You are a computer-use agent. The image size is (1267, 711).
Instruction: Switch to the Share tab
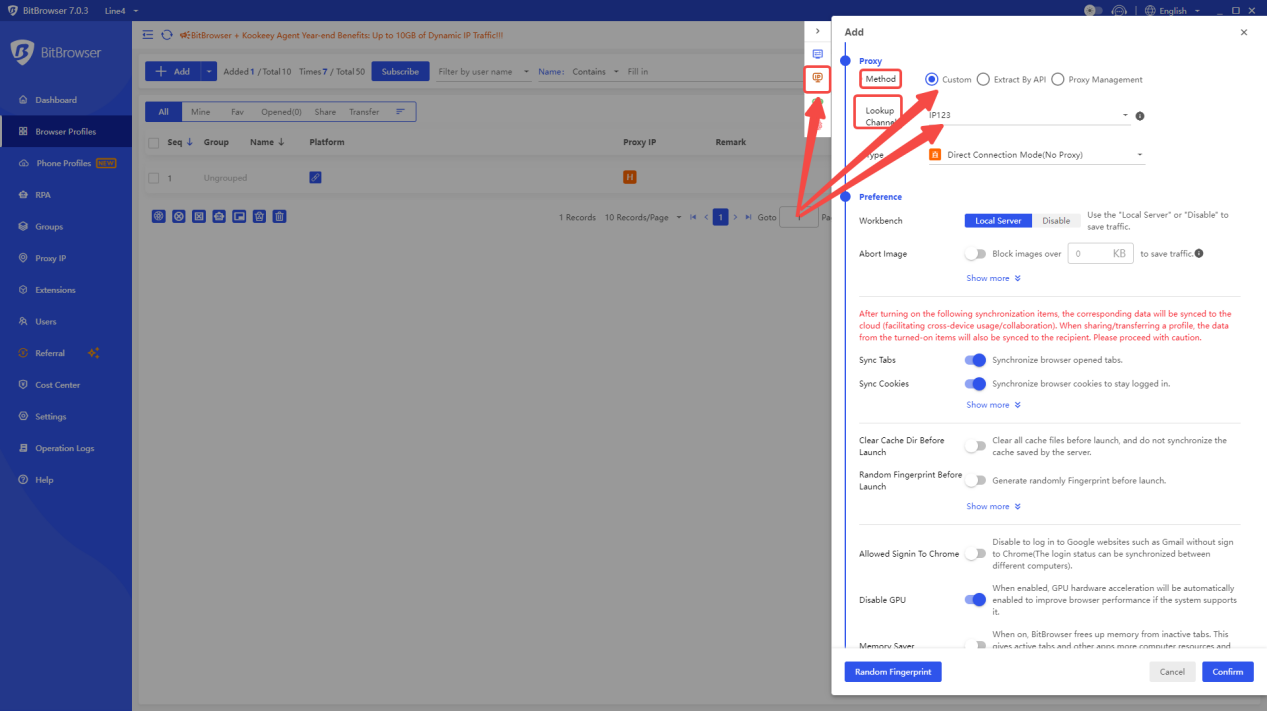325,112
